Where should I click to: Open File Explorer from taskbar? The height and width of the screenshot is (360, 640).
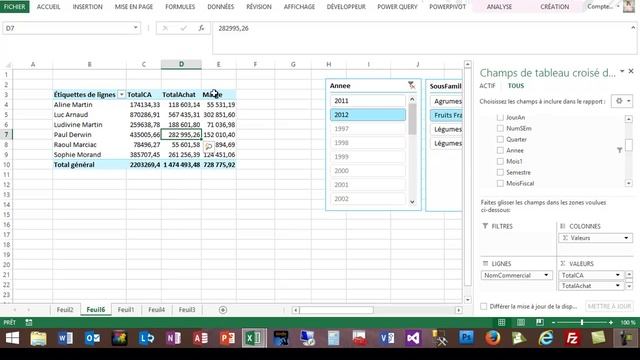pos(38,338)
